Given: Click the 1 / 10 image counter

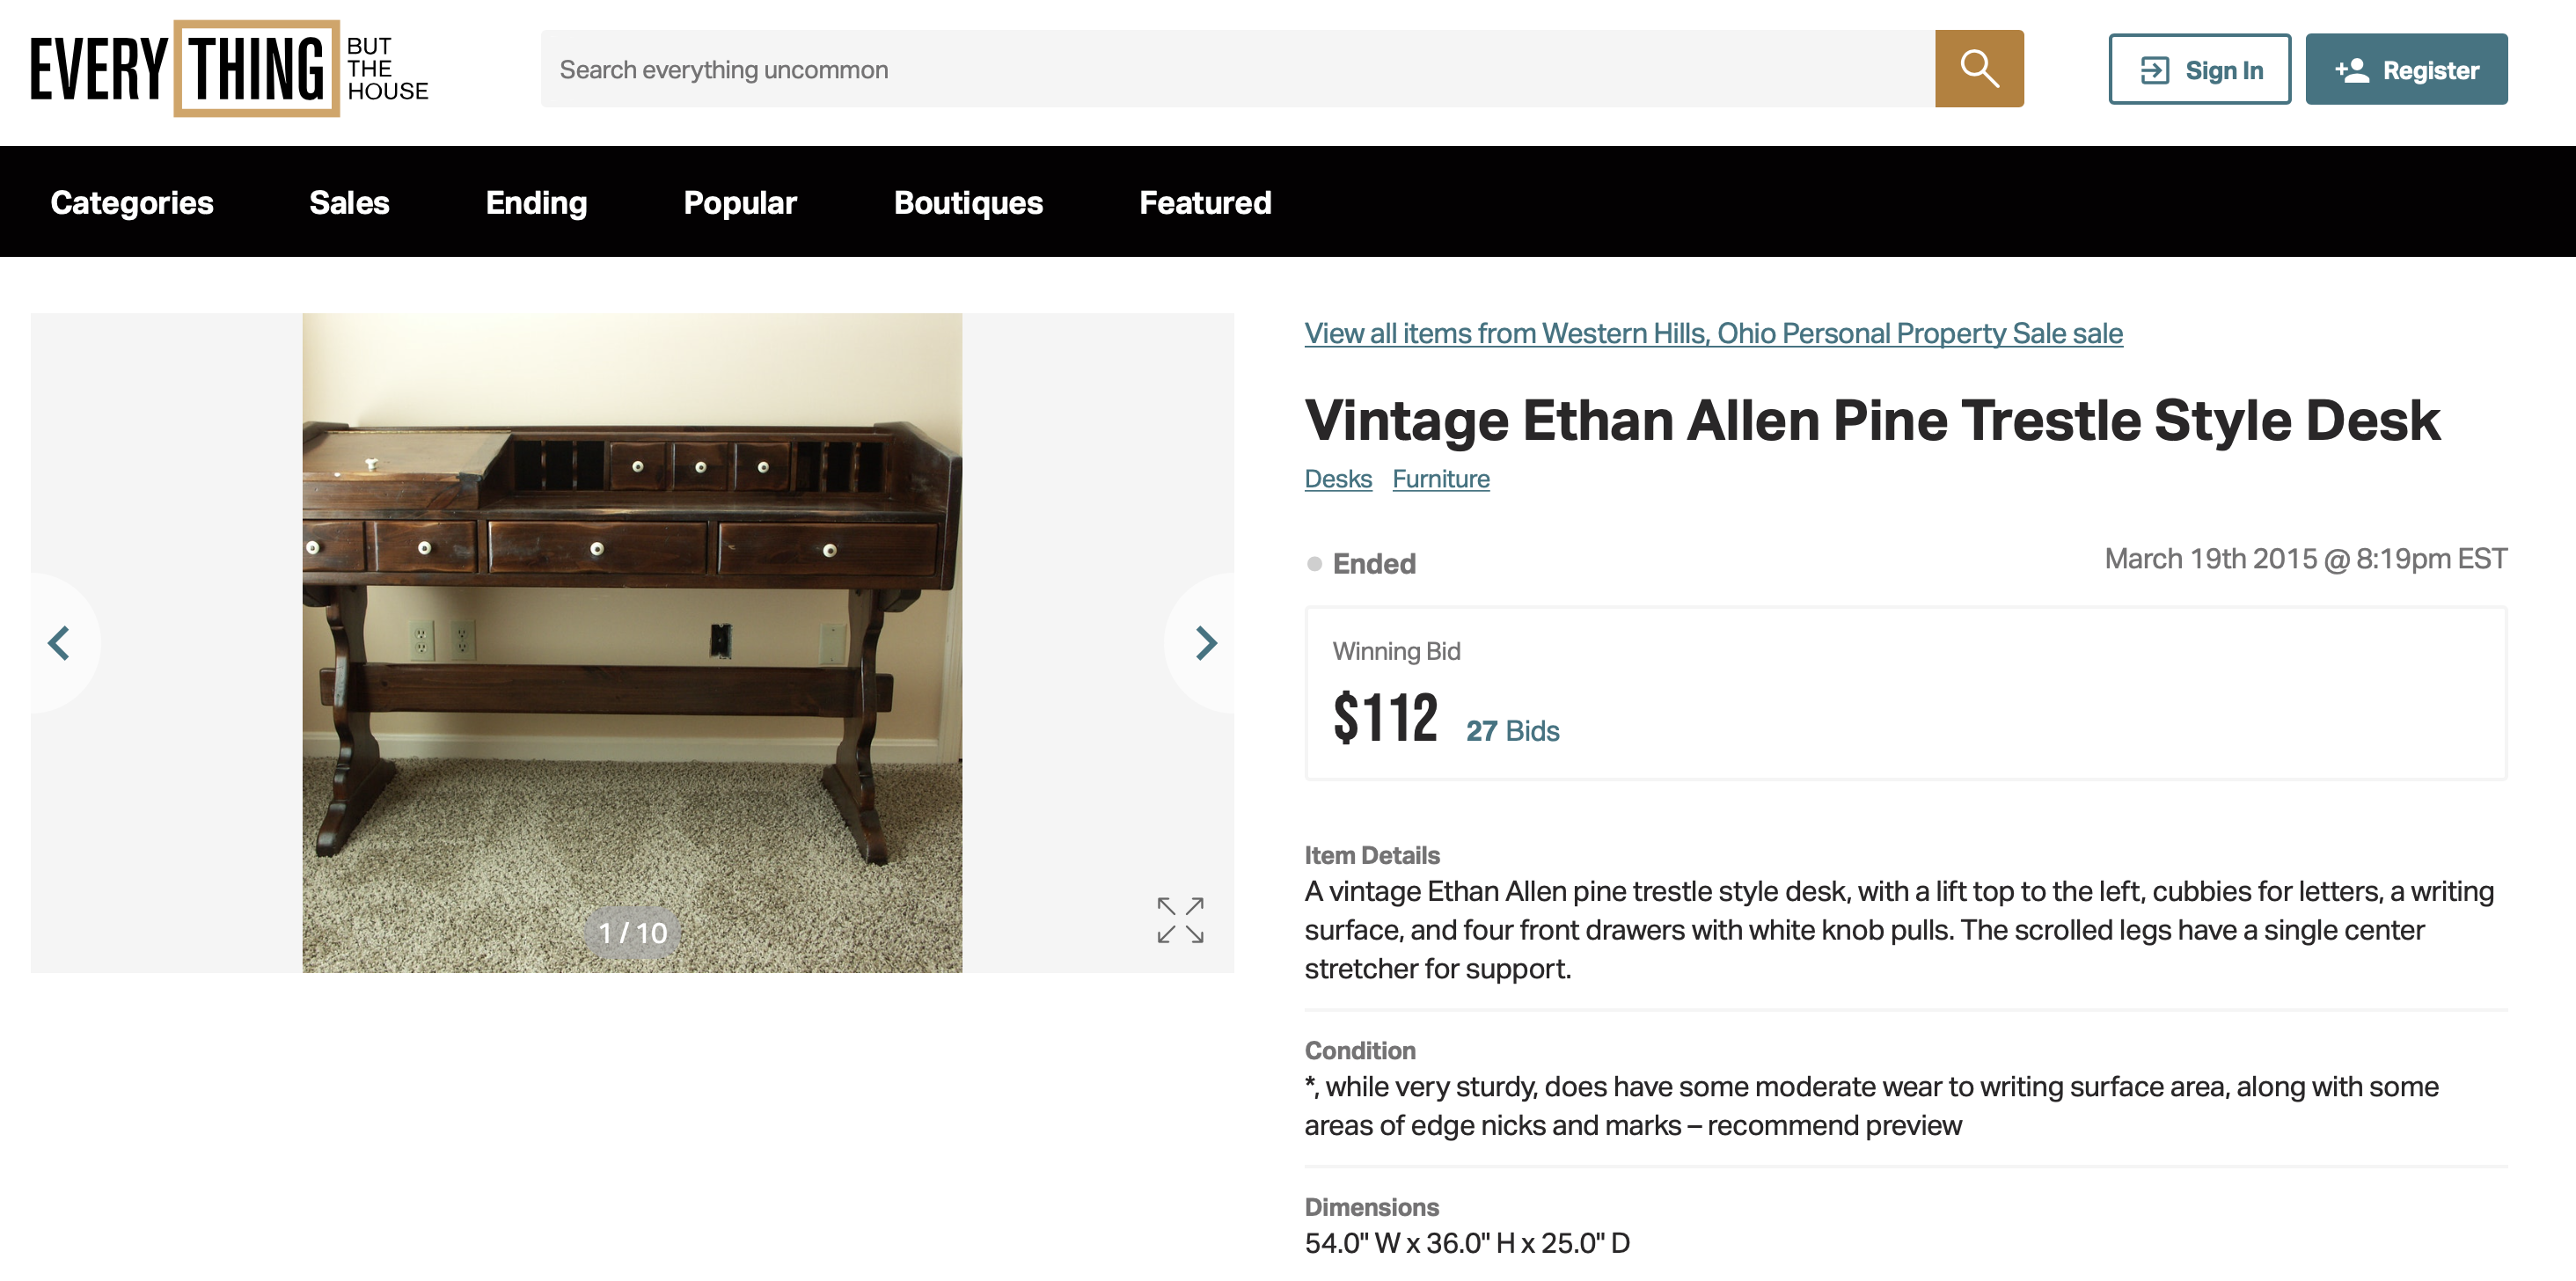Looking at the screenshot, I should tap(632, 933).
